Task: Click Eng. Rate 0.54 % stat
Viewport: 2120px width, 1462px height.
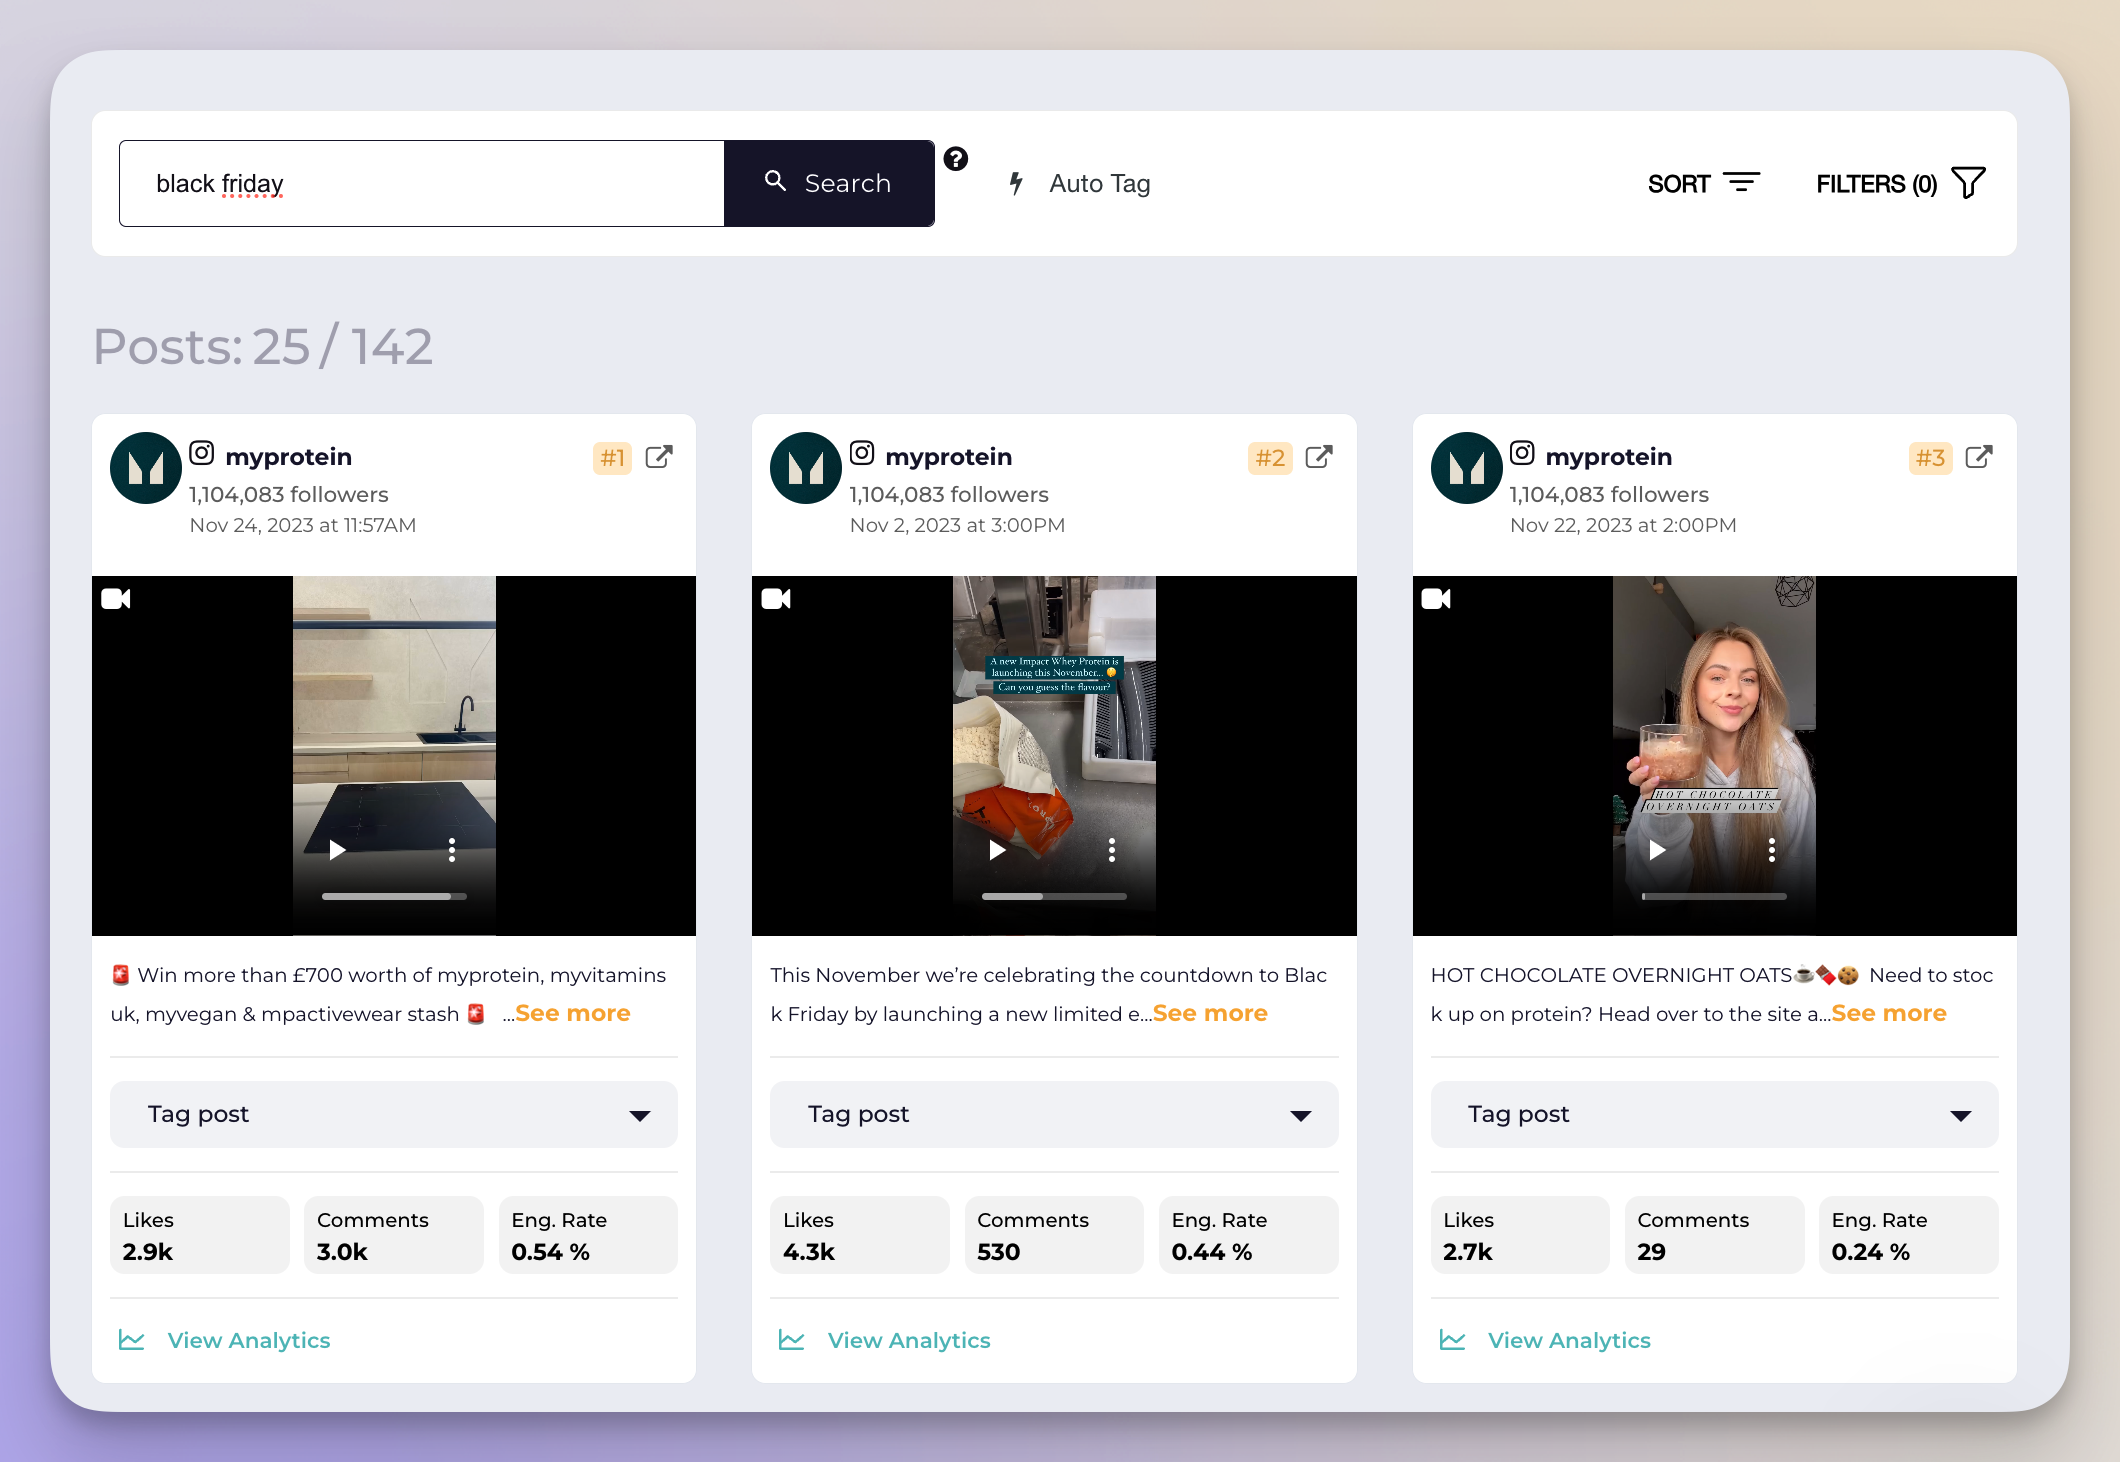Action: click(588, 1235)
